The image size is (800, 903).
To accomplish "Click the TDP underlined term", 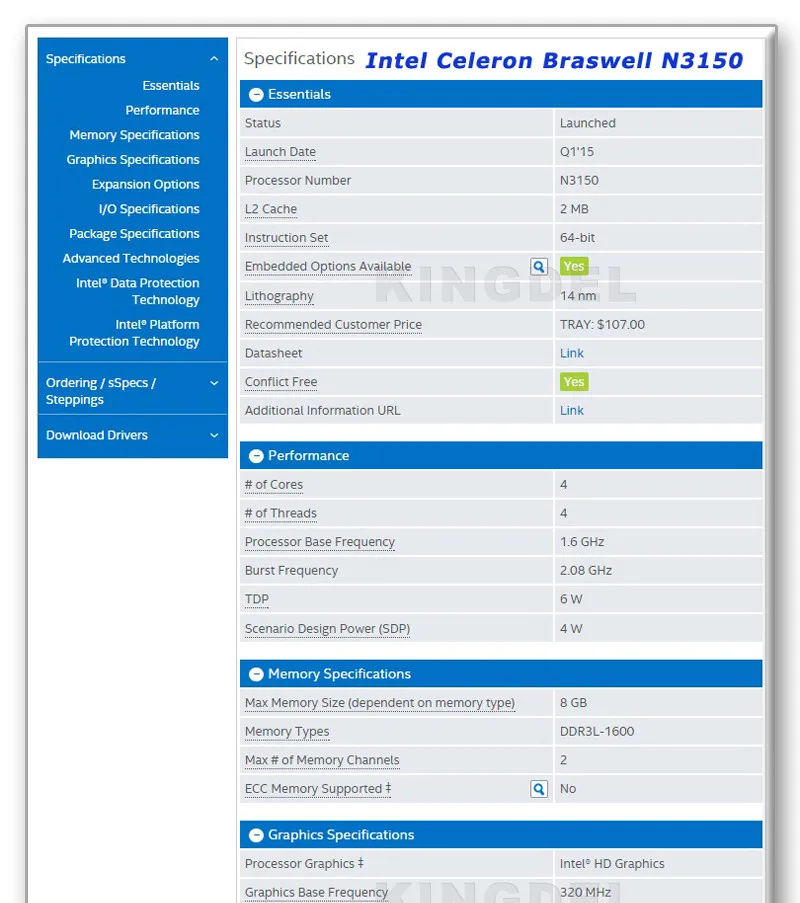I will tap(255, 599).
